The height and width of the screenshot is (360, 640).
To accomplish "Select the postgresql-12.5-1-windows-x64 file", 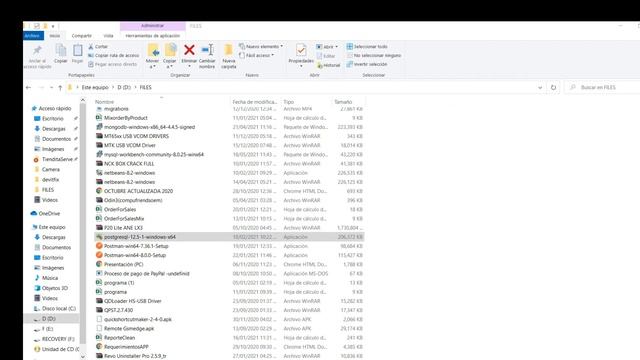I will click(229, 237).
